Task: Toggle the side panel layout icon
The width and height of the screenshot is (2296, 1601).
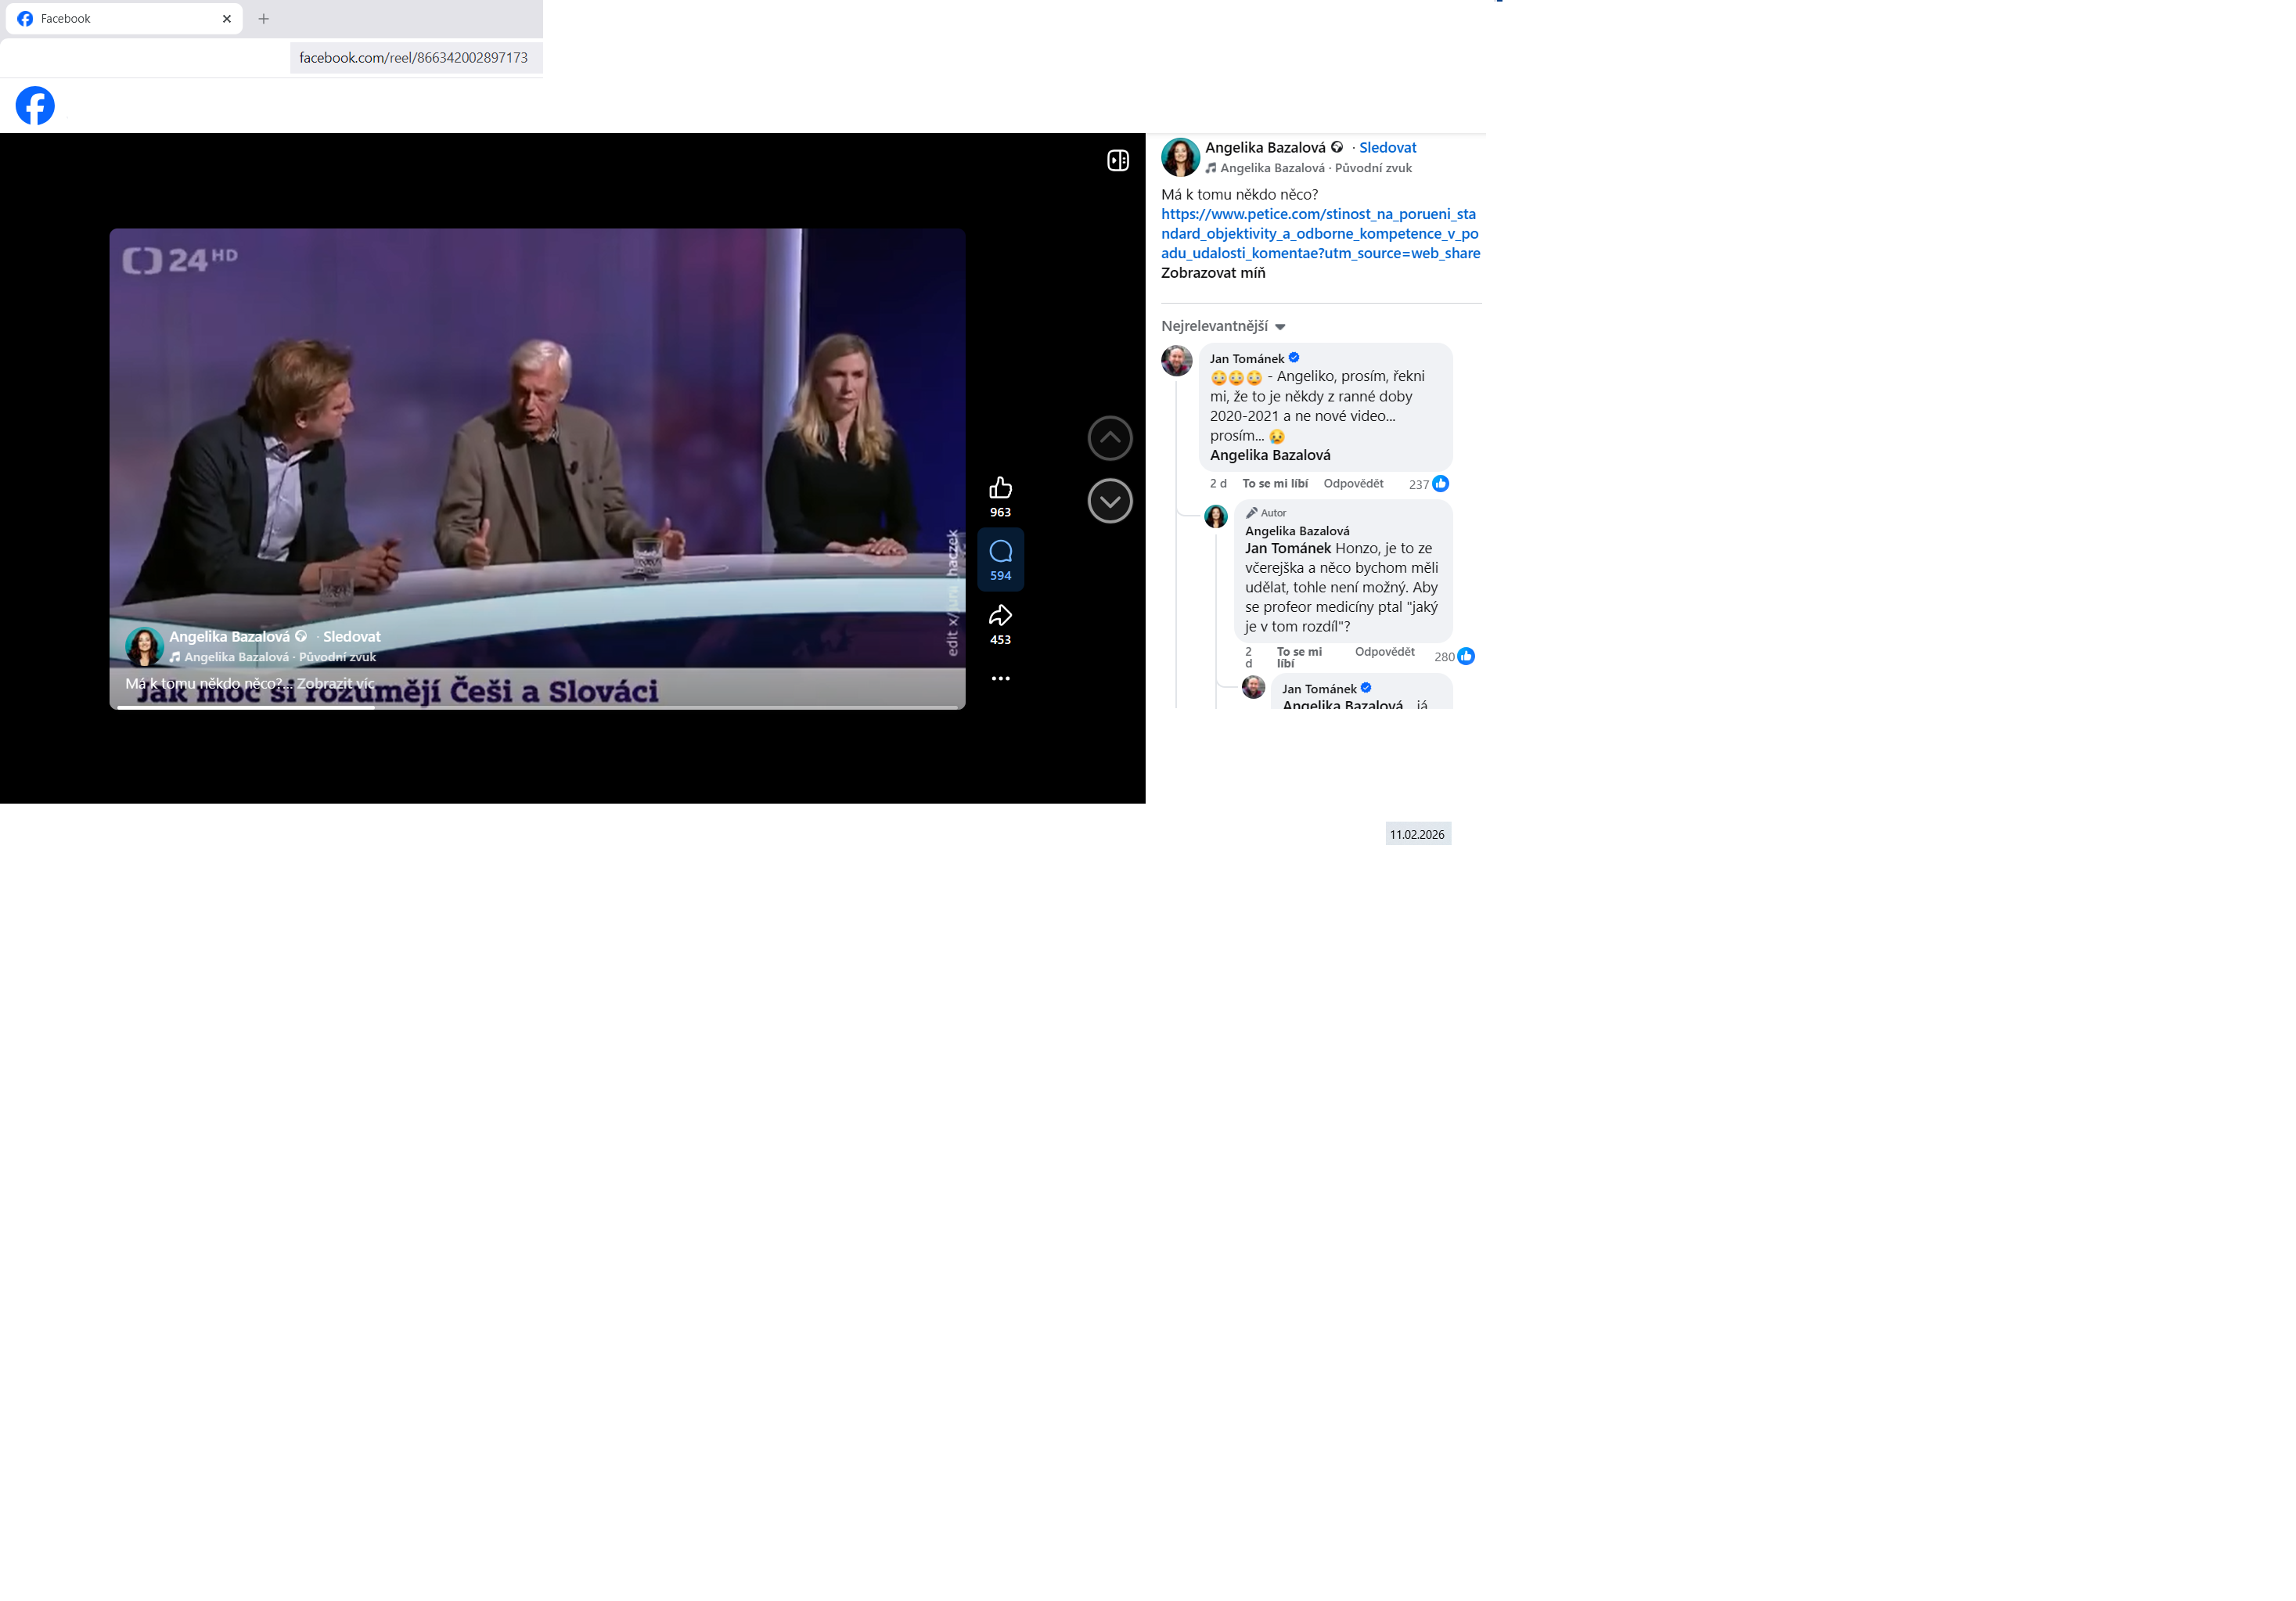Action: coord(1118,161)
